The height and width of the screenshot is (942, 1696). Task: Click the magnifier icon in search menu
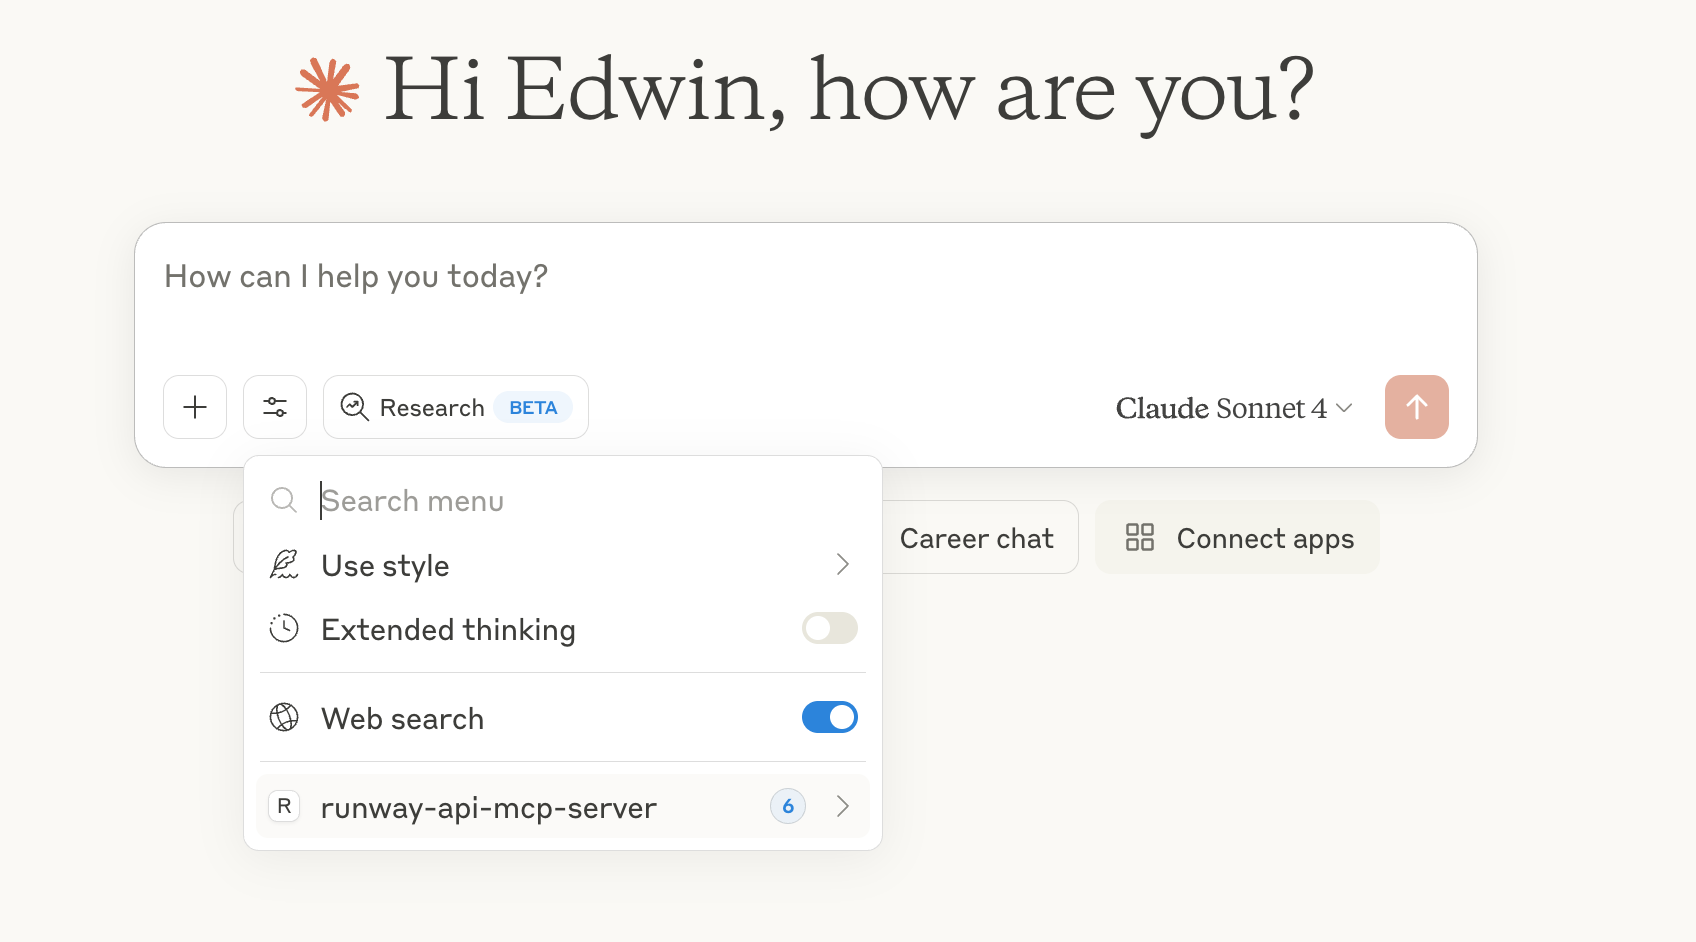284,500
